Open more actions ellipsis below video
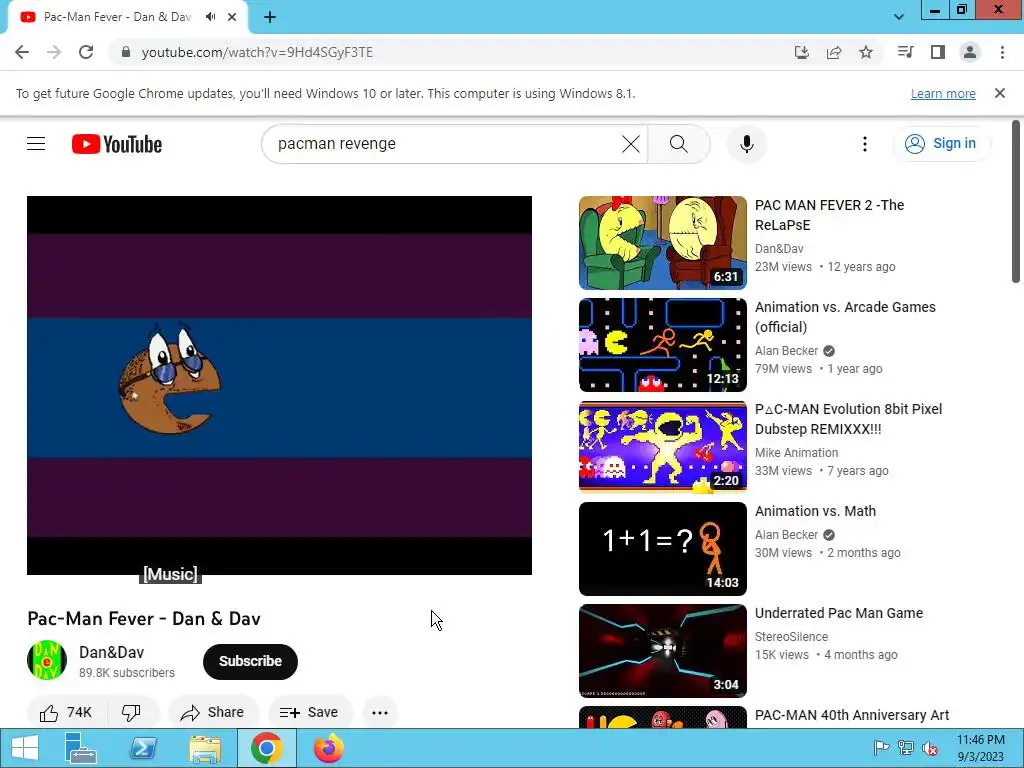The height and width of the screenshot is (768, 1024). 380,712
